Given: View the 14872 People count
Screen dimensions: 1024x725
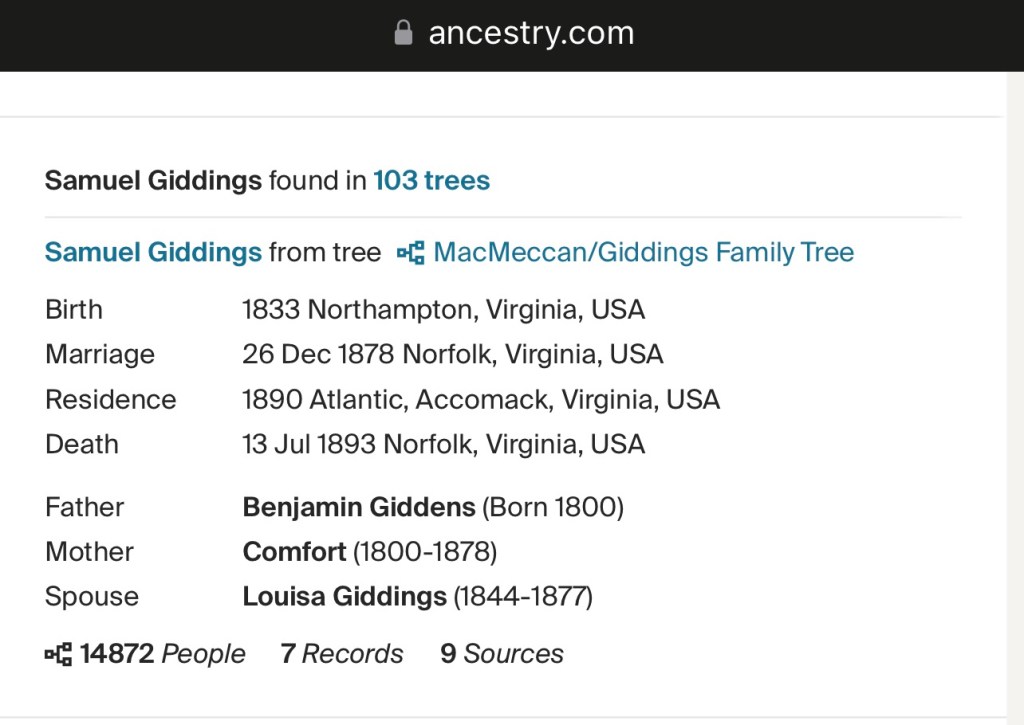Looking at the screenshot, I should 162,654.
